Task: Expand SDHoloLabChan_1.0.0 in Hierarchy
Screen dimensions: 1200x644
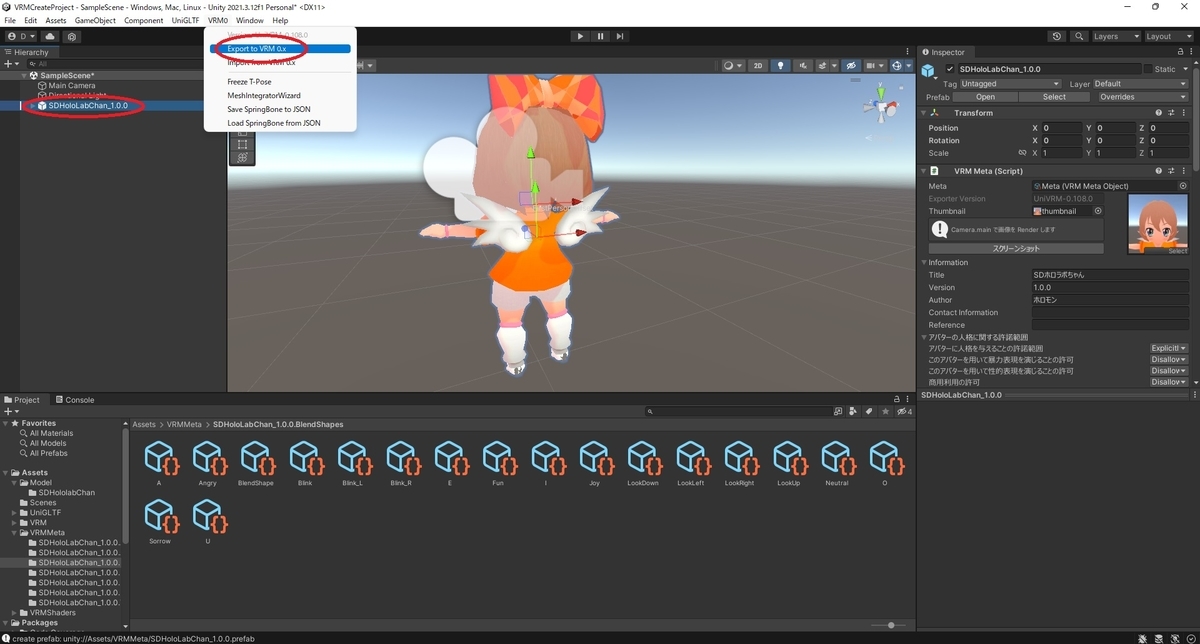Action: [32, 106]
